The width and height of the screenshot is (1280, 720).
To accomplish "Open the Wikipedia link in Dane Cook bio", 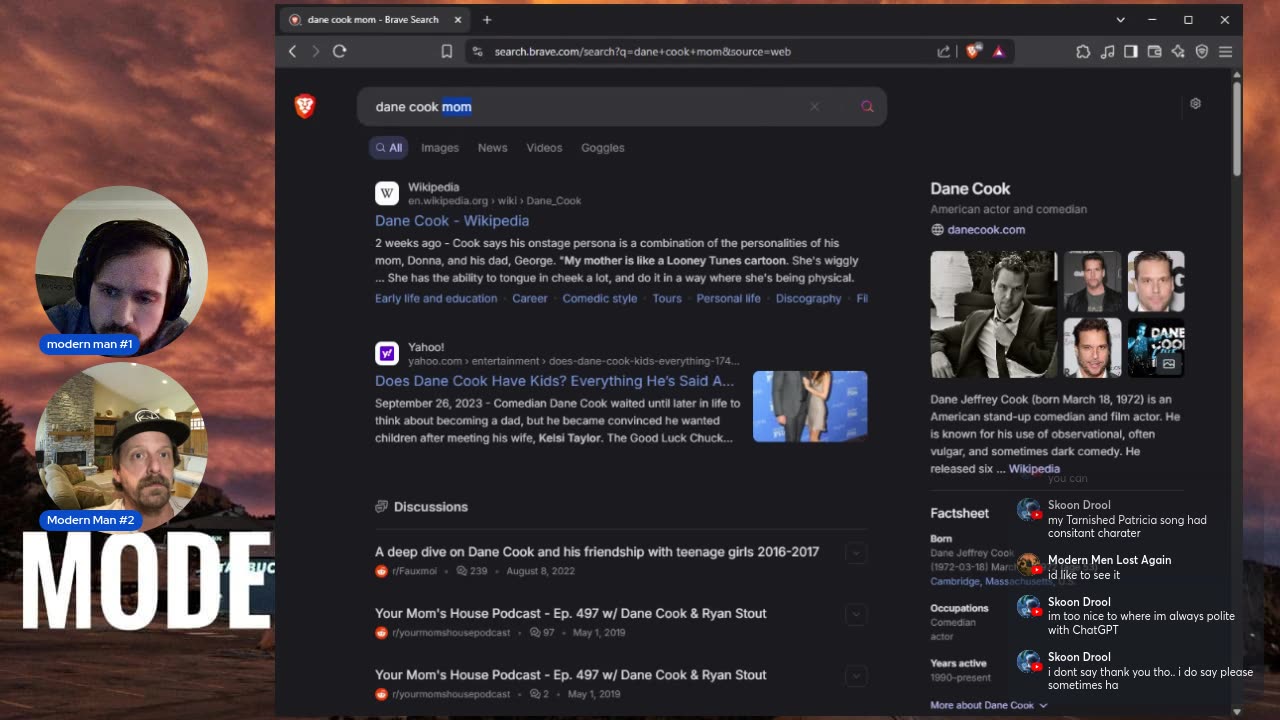I will (1034, 469).
